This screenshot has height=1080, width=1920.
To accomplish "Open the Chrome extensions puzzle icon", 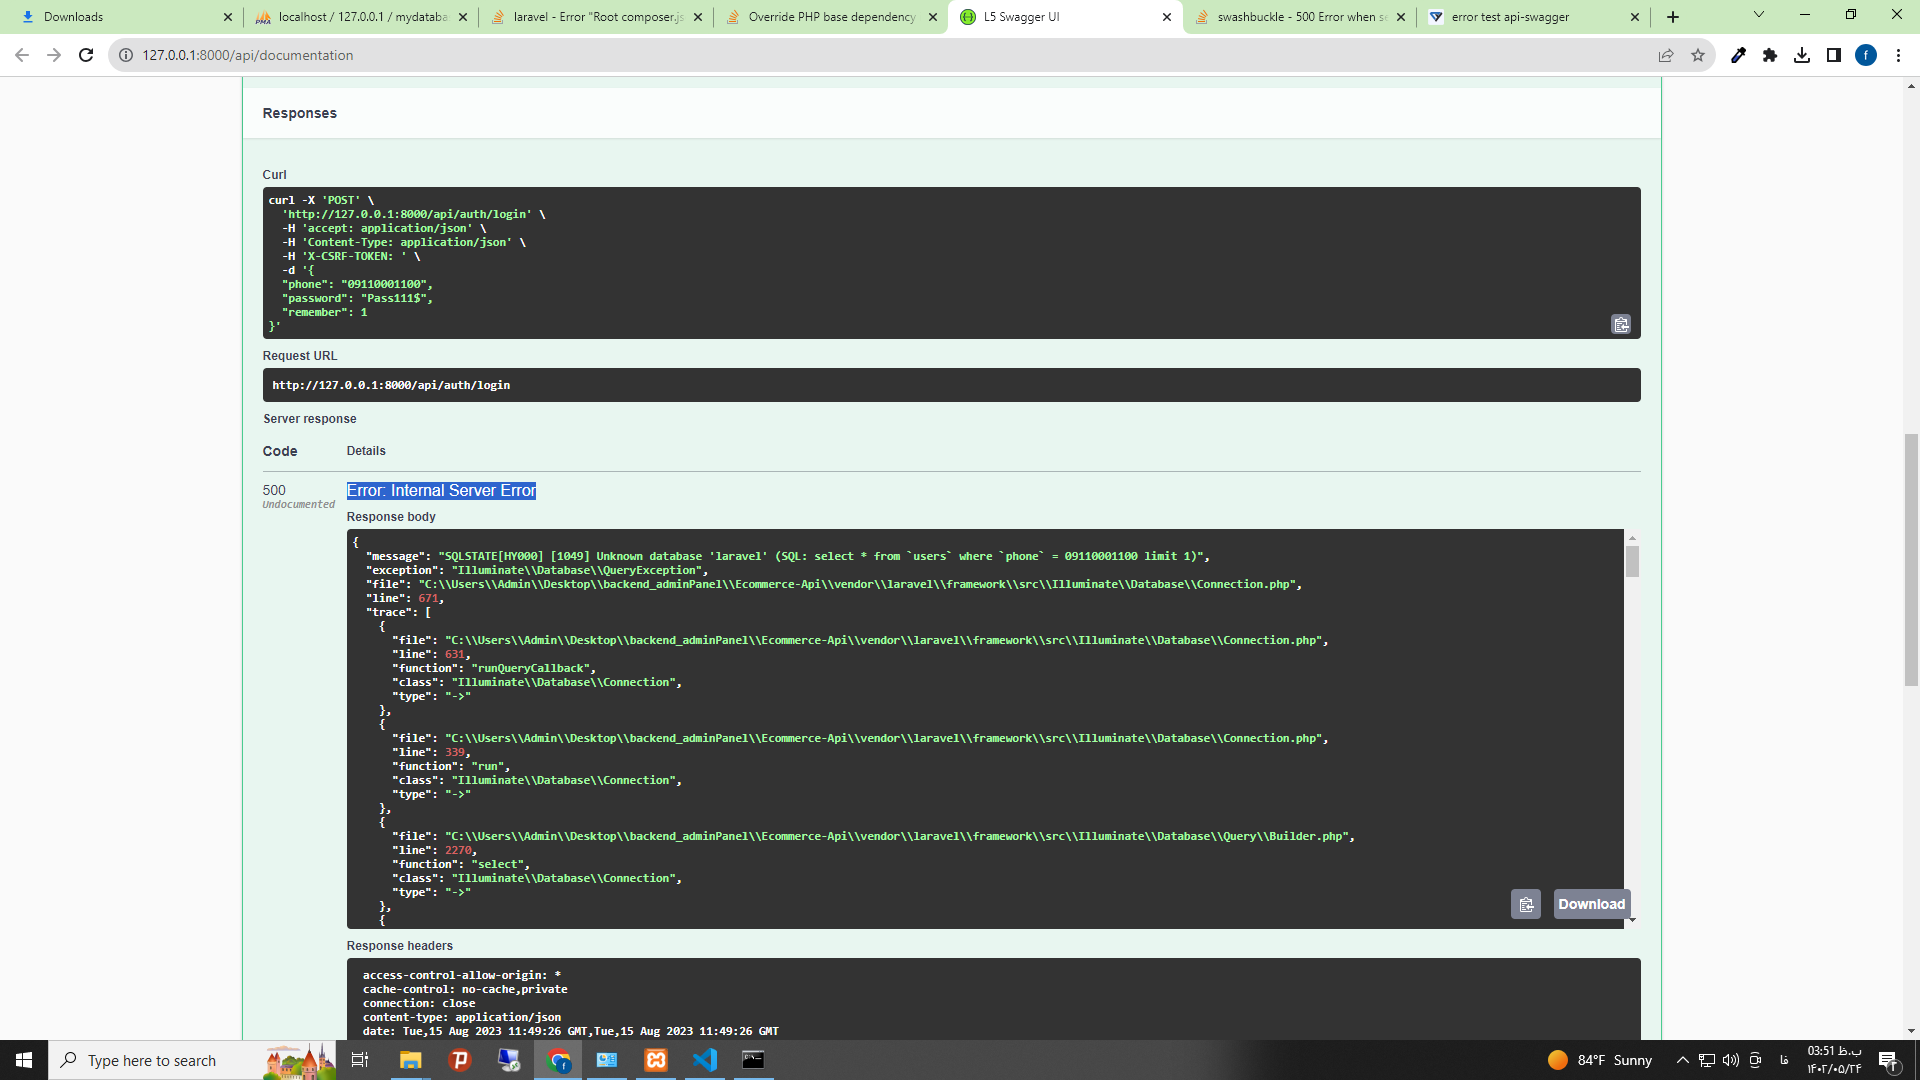I will (x=1769, y=55).
